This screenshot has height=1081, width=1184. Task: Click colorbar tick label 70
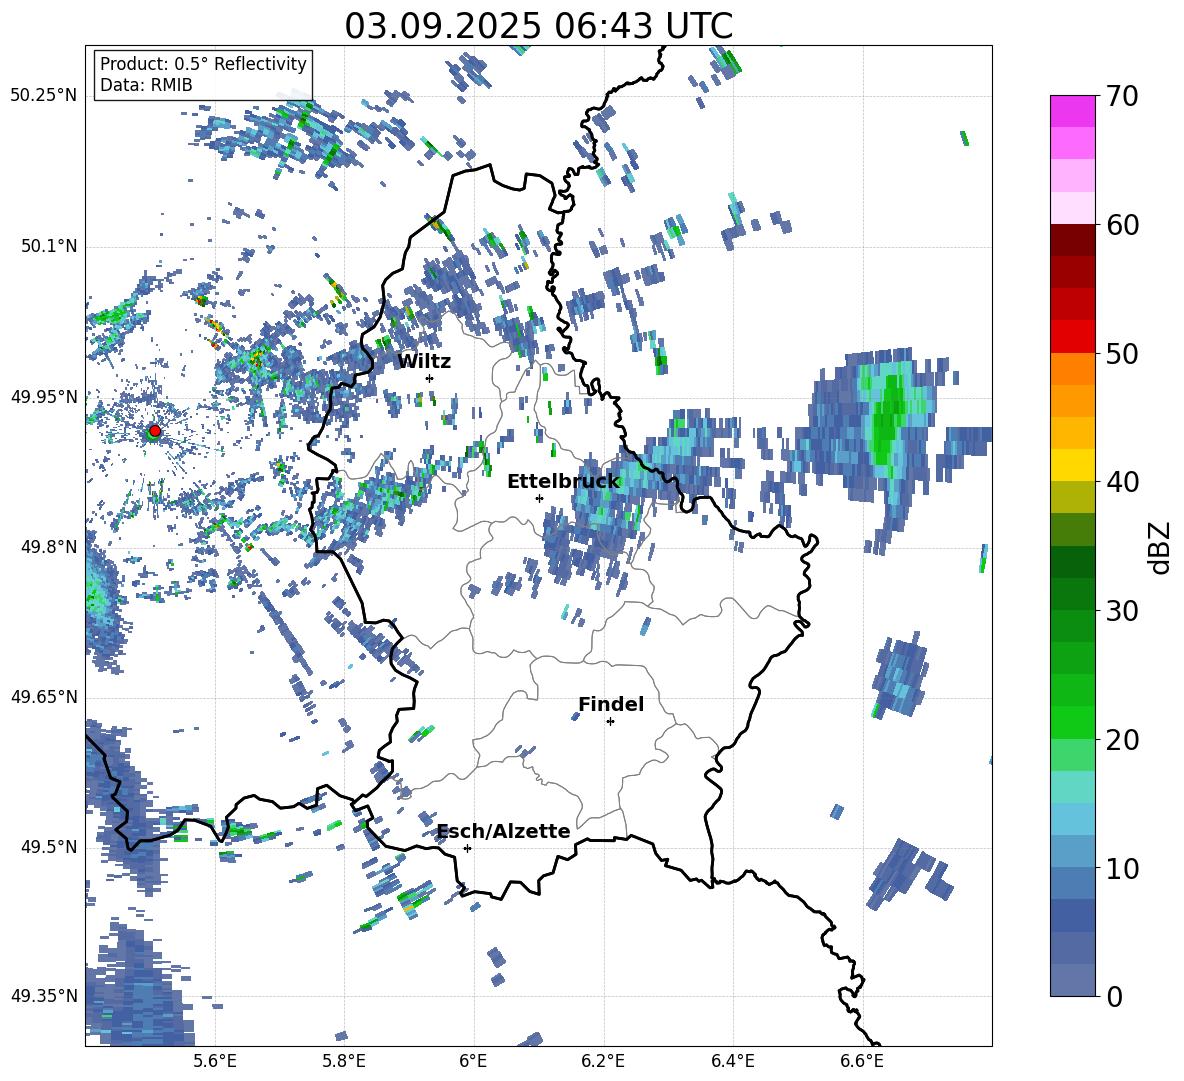point(1122,96)
